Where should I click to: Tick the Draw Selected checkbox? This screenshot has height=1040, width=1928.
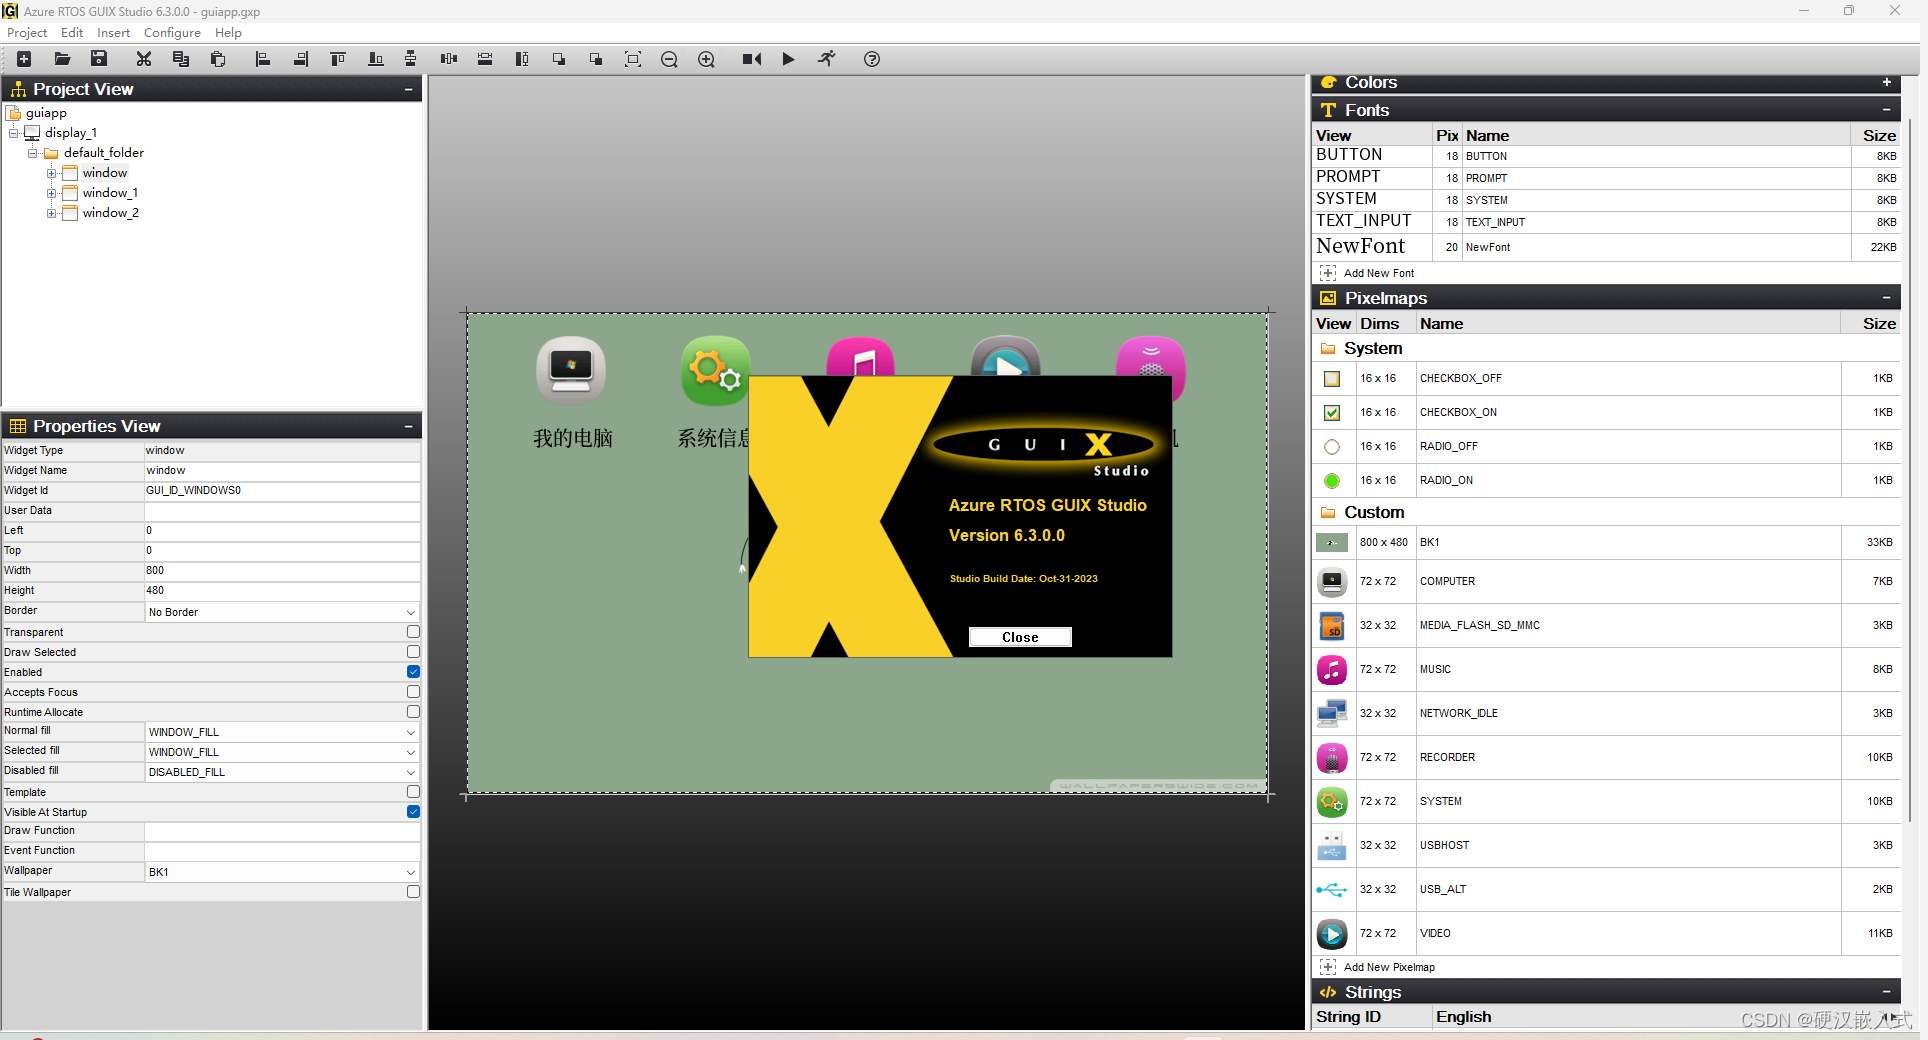click(x=413, y=652)
